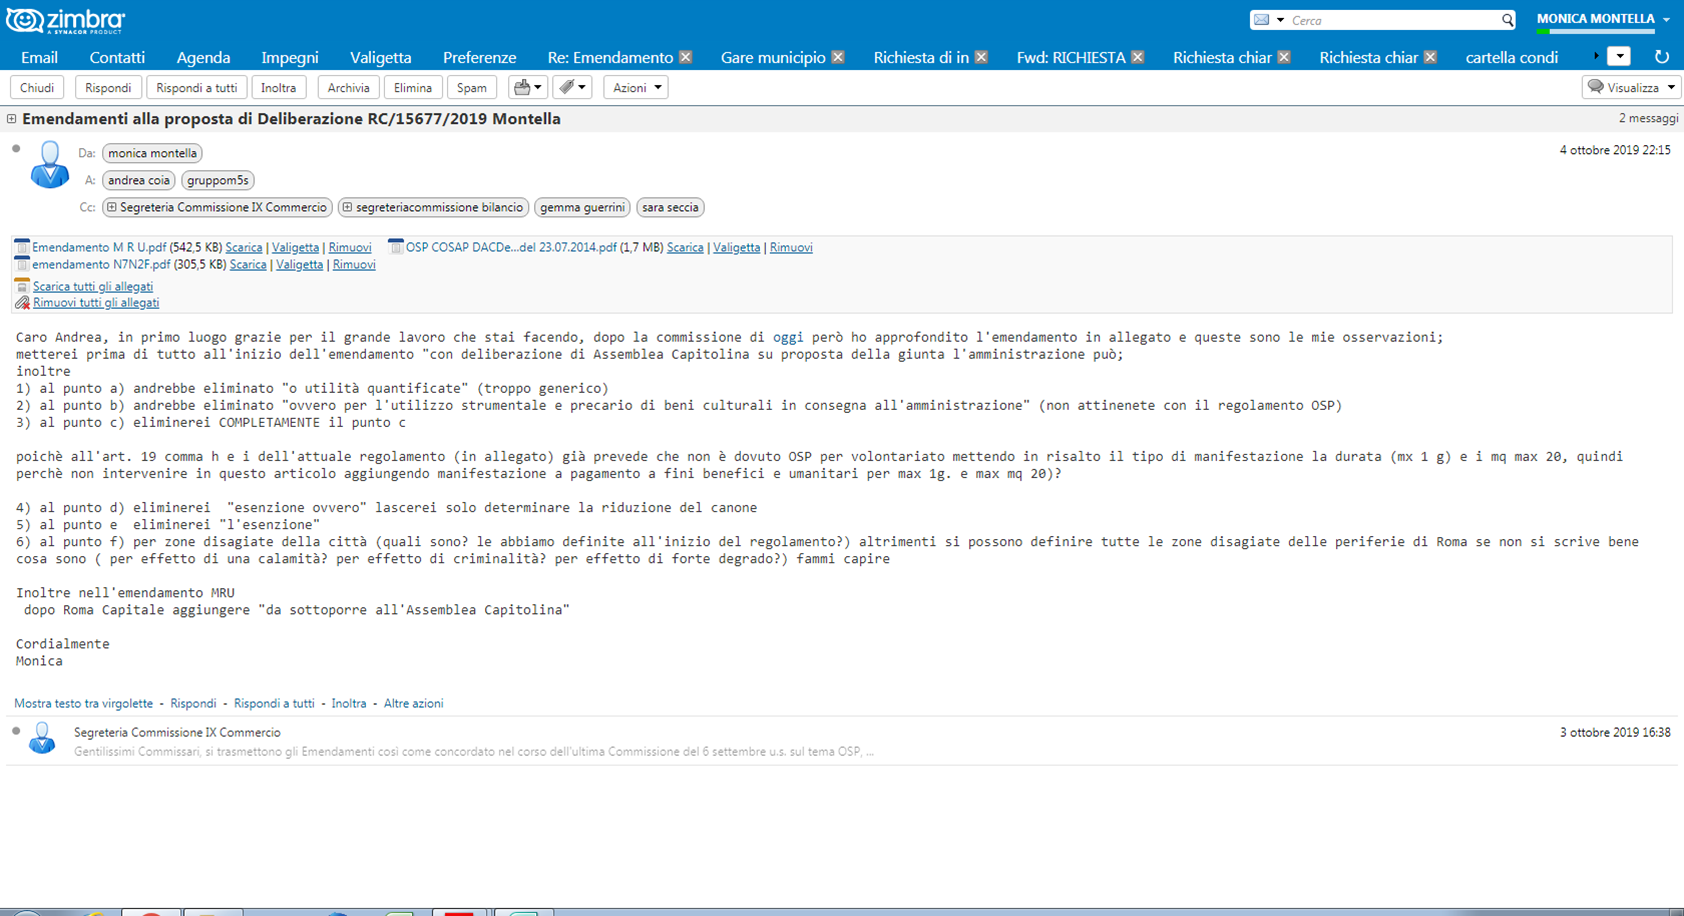
Task: Click PDF icon of Emendamento M R U.pdf
Action: click(x=22, y=247)
